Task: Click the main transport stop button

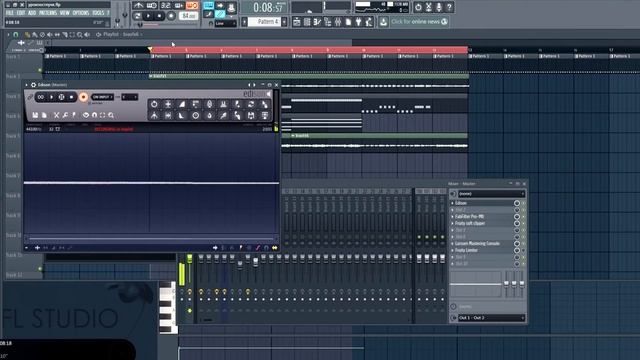Action: coord(159,16)
